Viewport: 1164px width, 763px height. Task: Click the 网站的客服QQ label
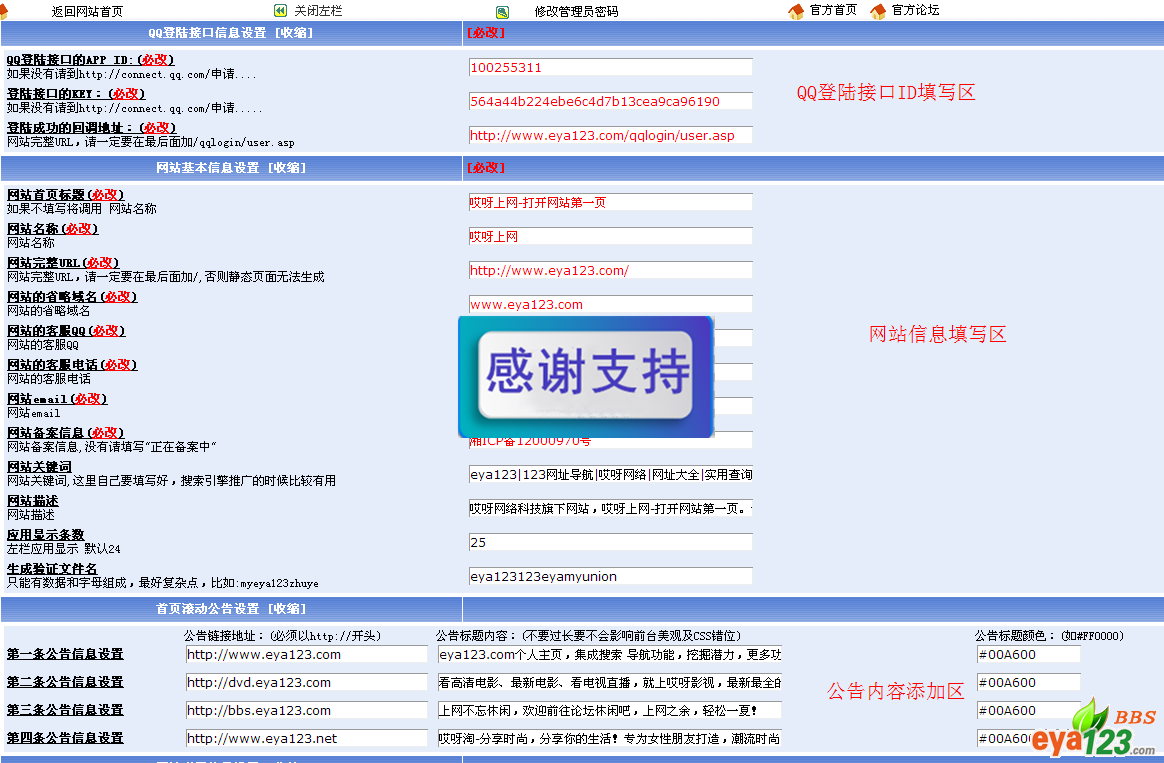66,331
